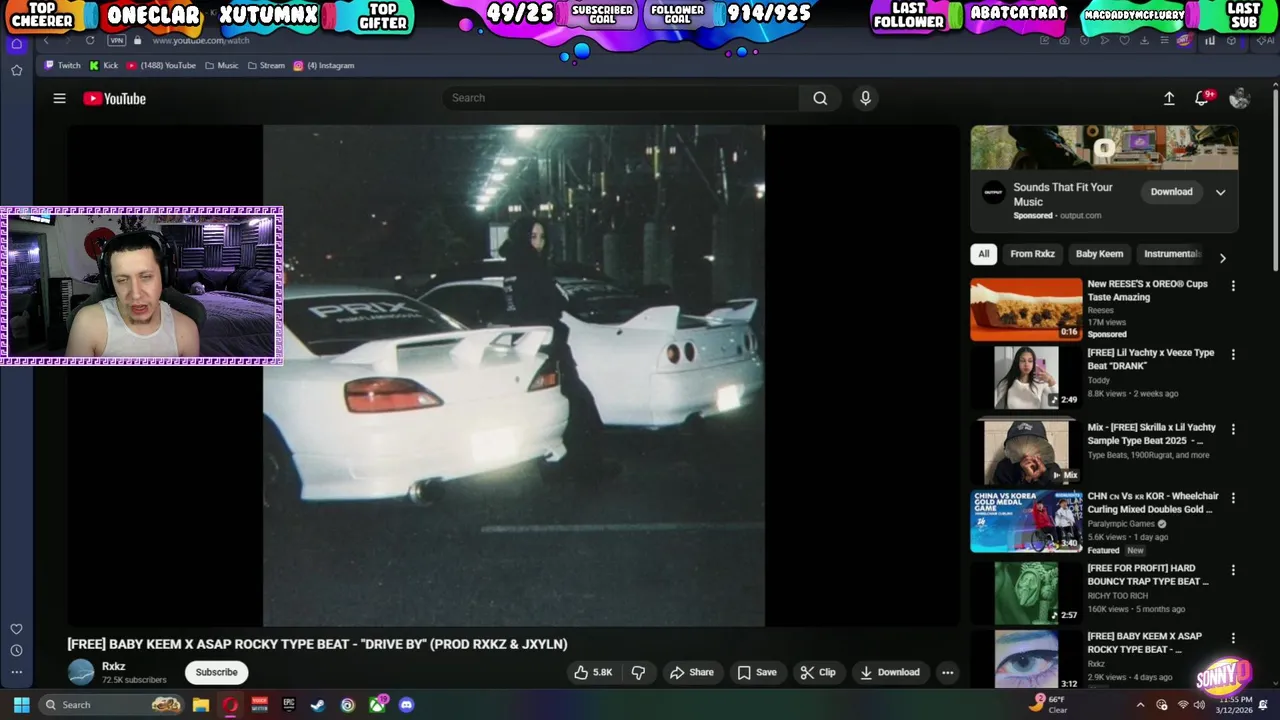The height and width of the screenshot is (720, 1280).
Task: Click the address bar heart bookmark icon
Action: 1125,41
